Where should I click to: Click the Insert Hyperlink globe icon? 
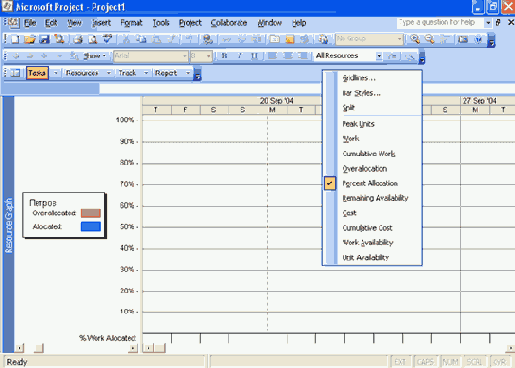coord(208,39)
